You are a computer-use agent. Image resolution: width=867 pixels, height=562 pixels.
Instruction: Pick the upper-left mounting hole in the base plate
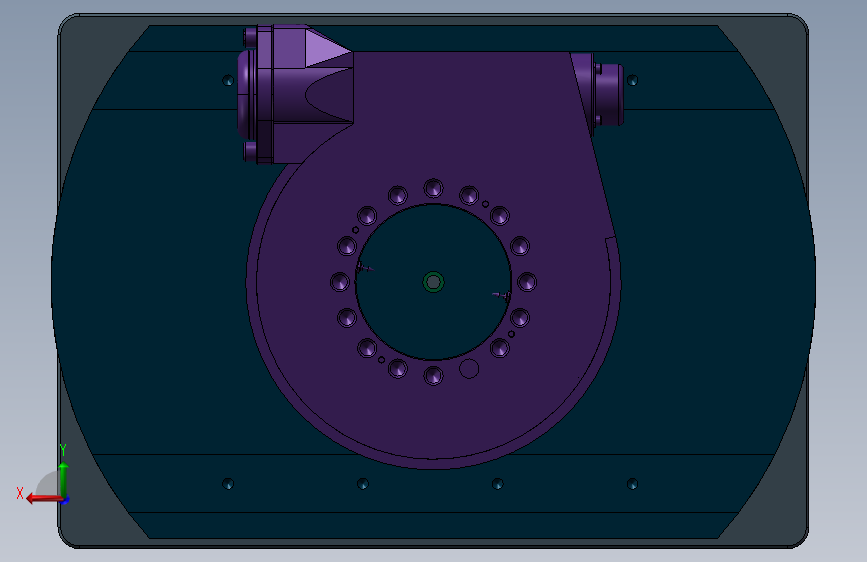pos(228,81)
